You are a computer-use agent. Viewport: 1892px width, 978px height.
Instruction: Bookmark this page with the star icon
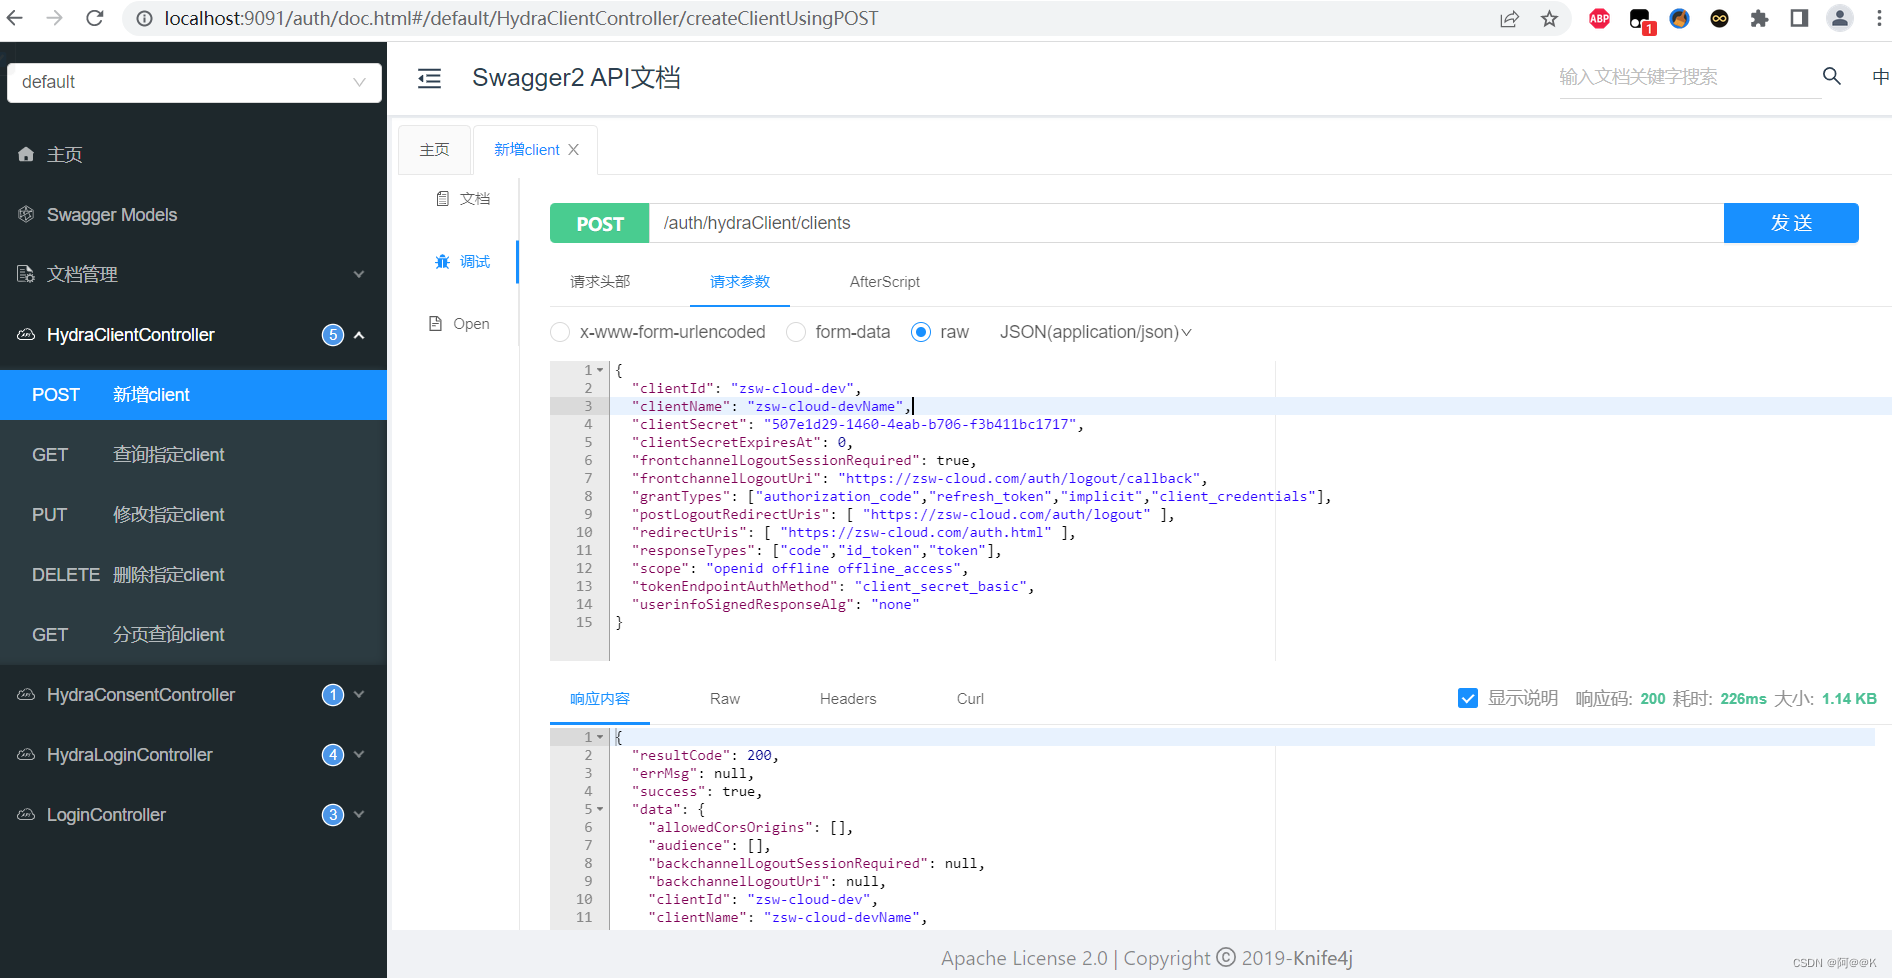(x=1549, y=19)
